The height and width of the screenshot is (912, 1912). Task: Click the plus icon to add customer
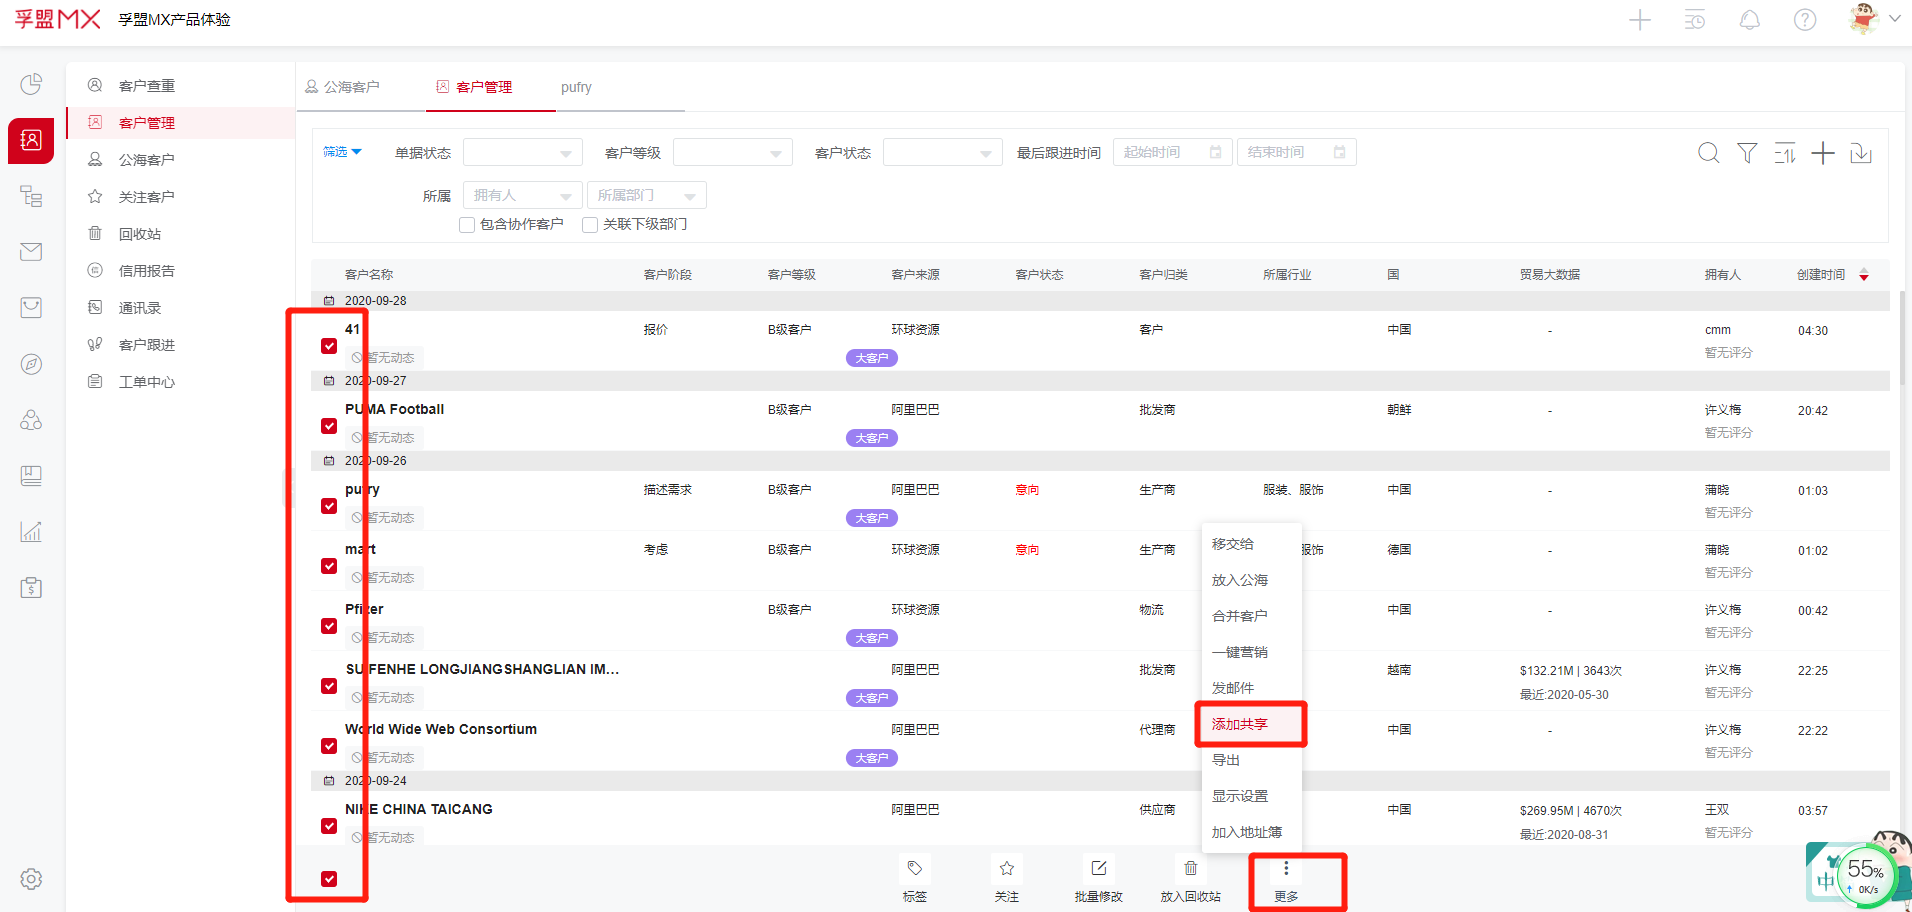point(1822,153)
